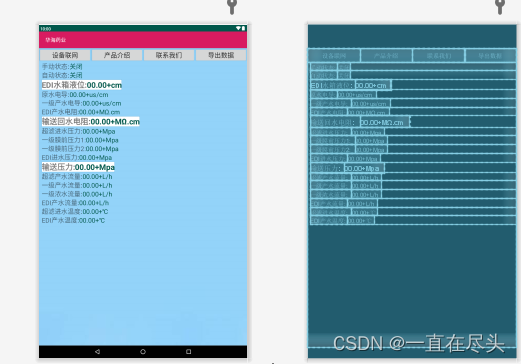The image size is (521, 364).
Task: Click the 设备联网 button in design view
Action: pyautogui.click(x=65, y=55)
